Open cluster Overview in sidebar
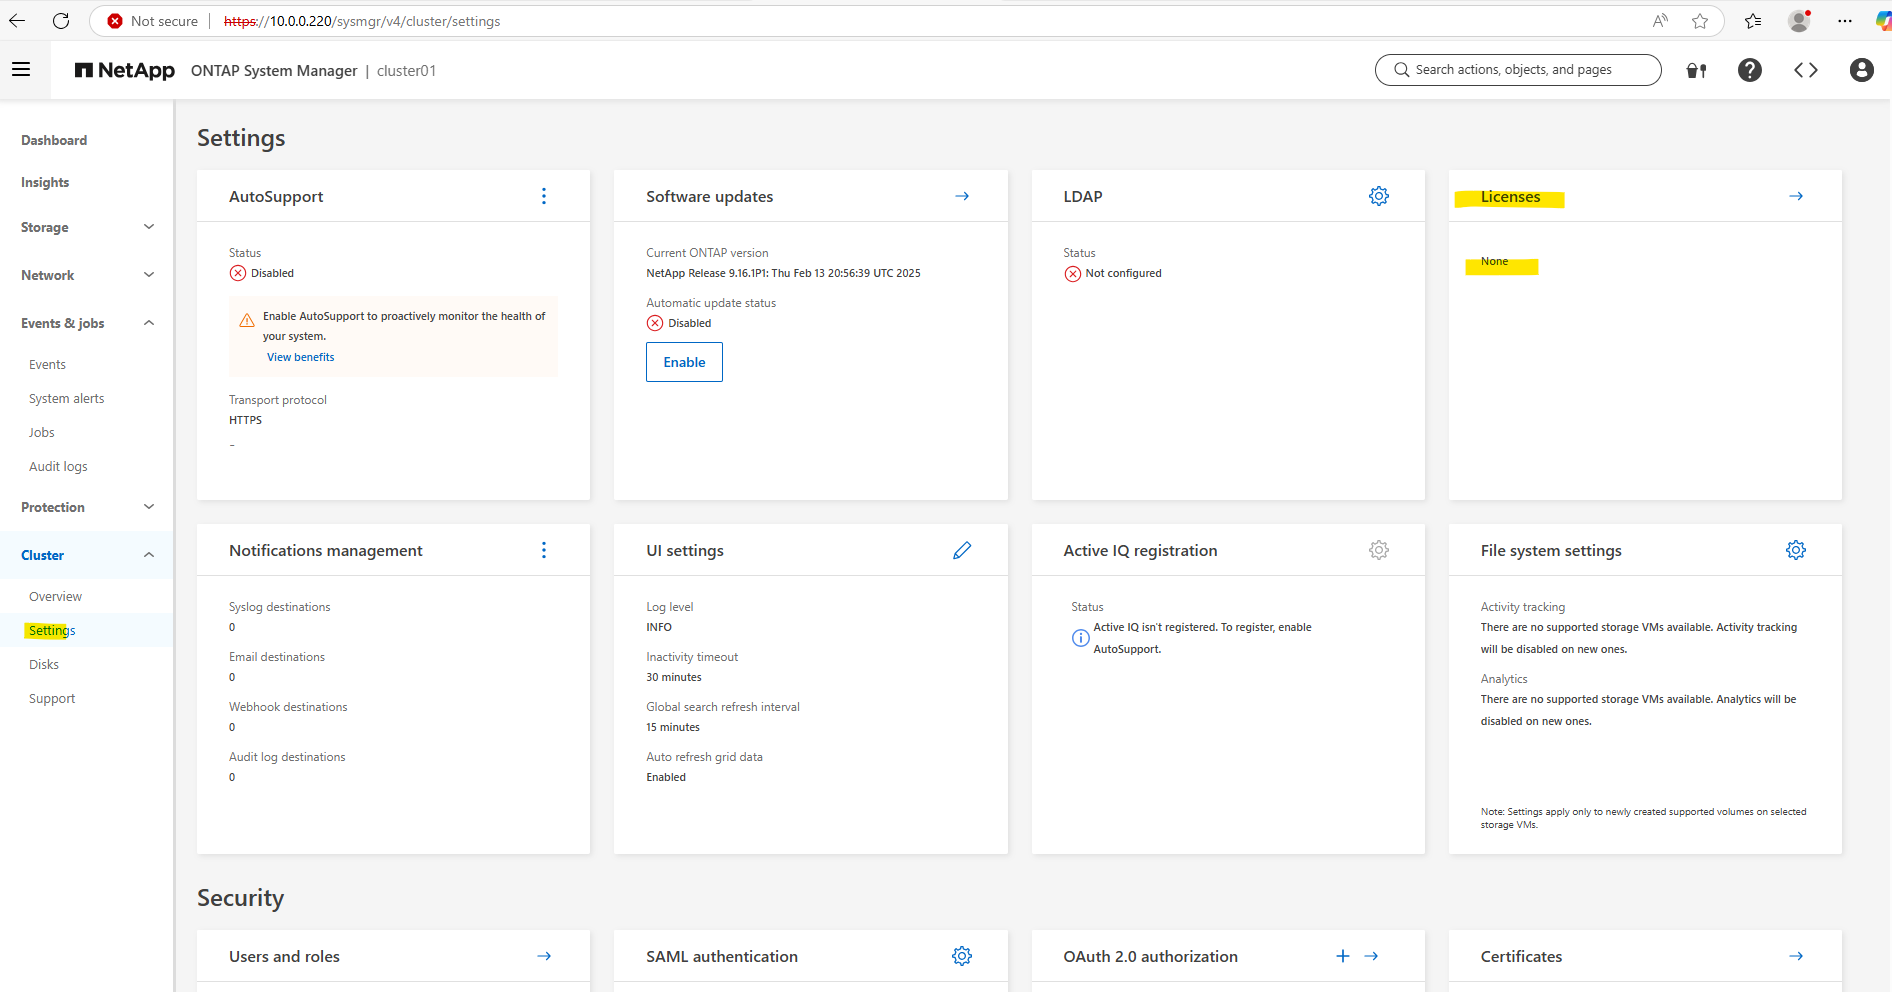This screenshot has width=1892, height=992. pyautogui.click(x=55, y=597)
